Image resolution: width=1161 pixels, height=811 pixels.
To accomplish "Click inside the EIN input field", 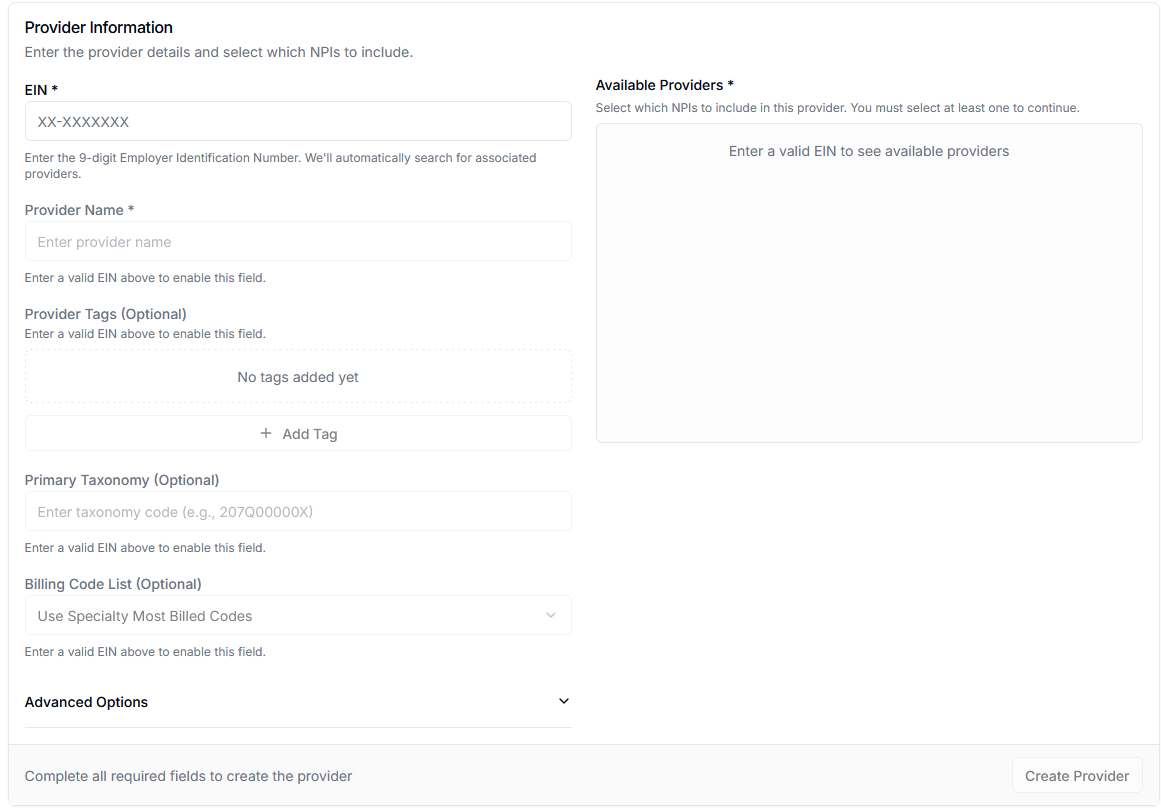I will 298,121.
